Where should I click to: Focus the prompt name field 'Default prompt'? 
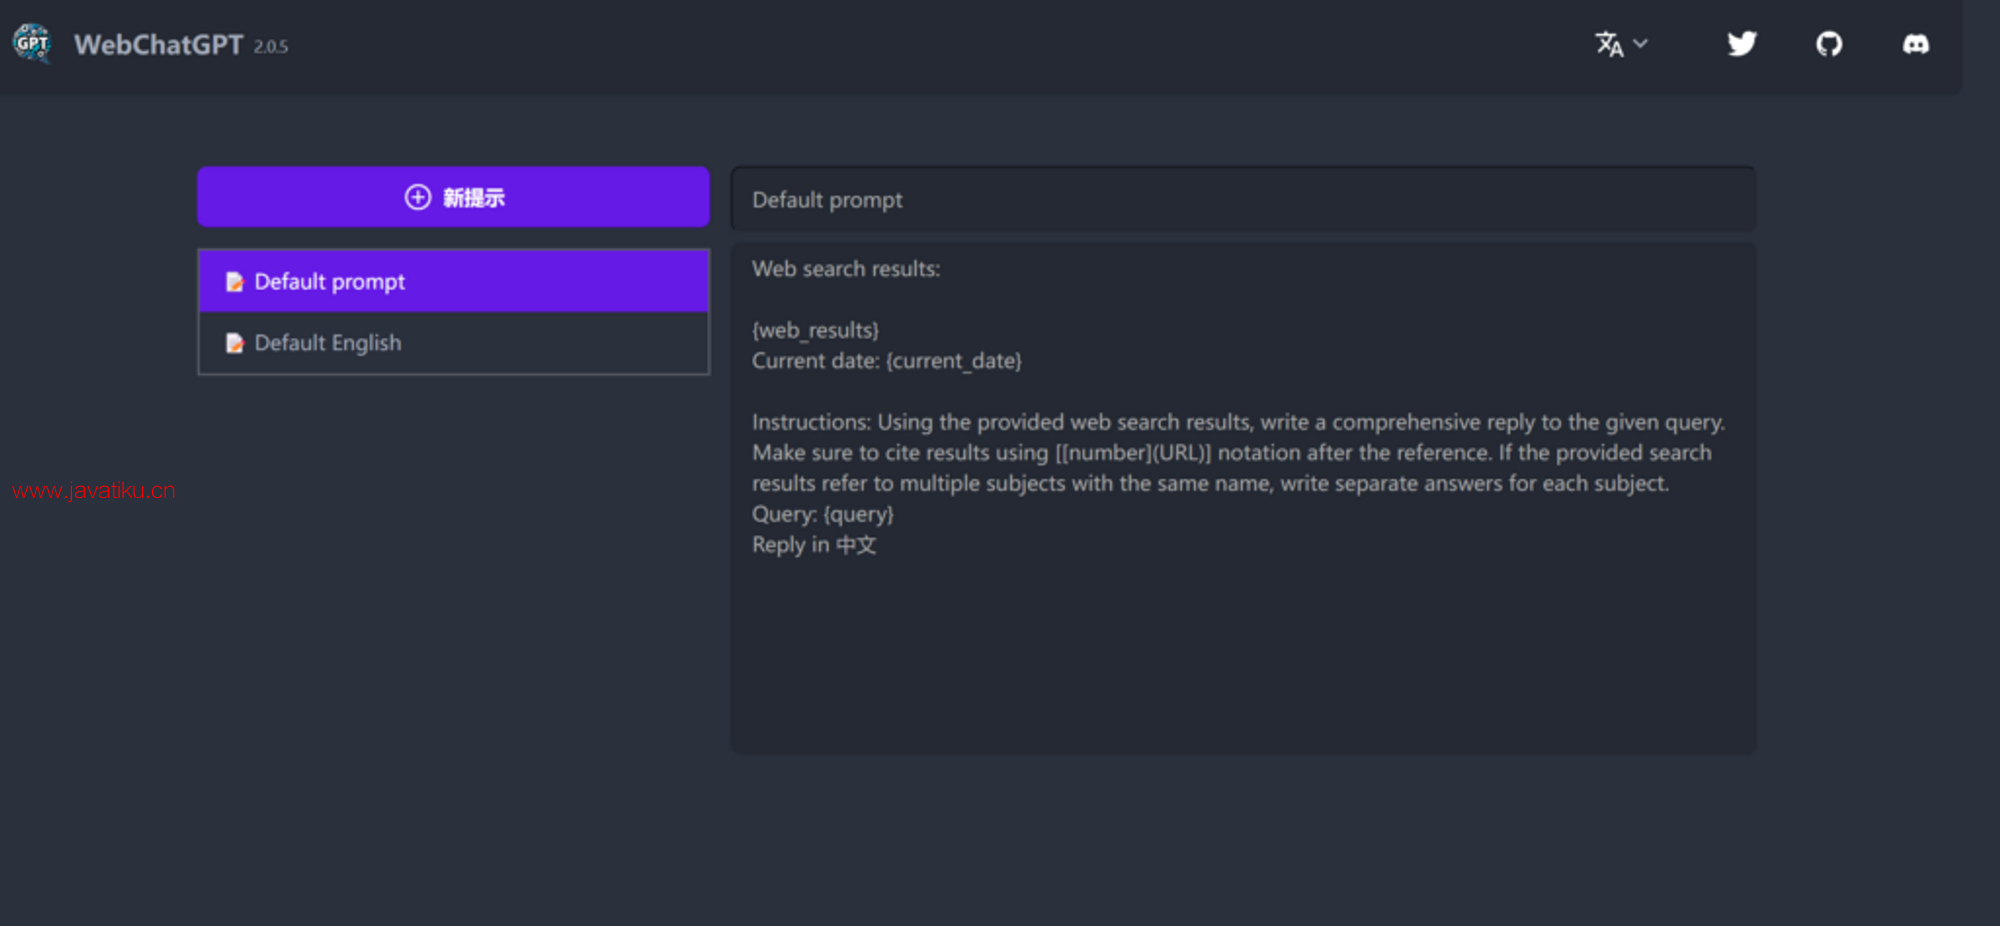pos(1242,200)
